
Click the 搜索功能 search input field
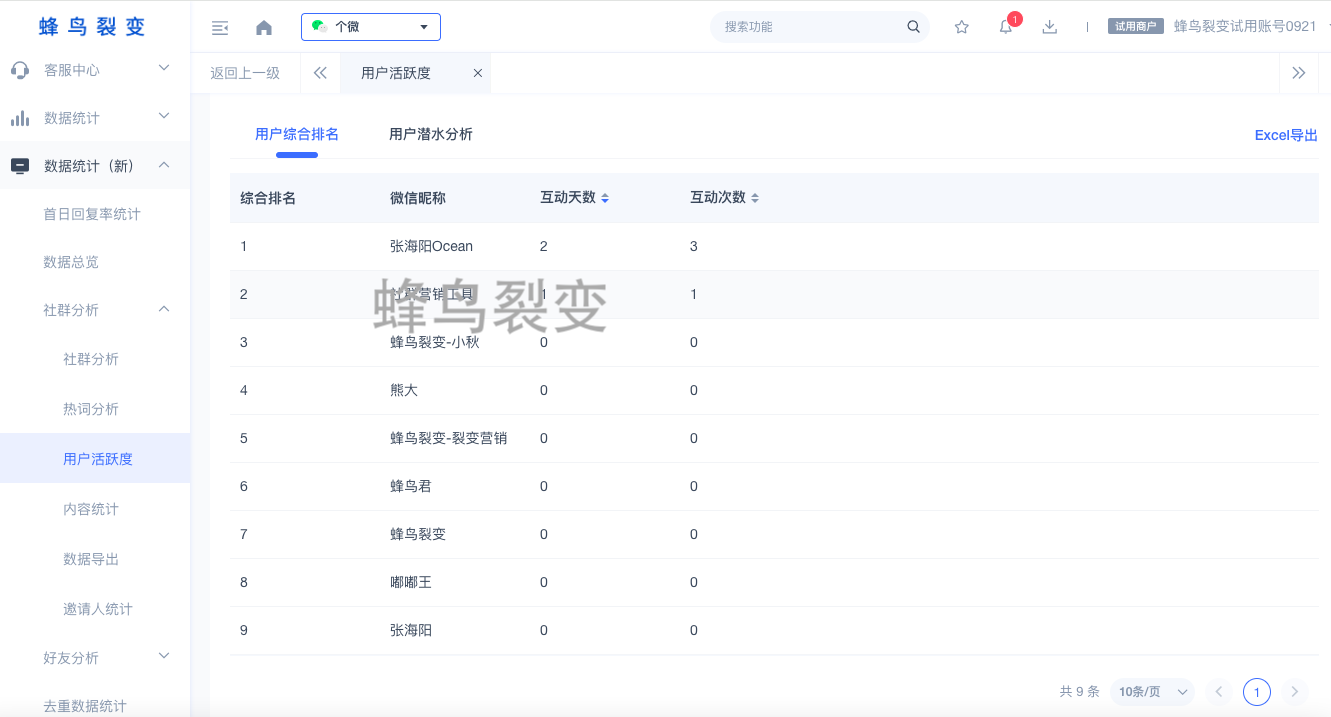pos(810,27)
